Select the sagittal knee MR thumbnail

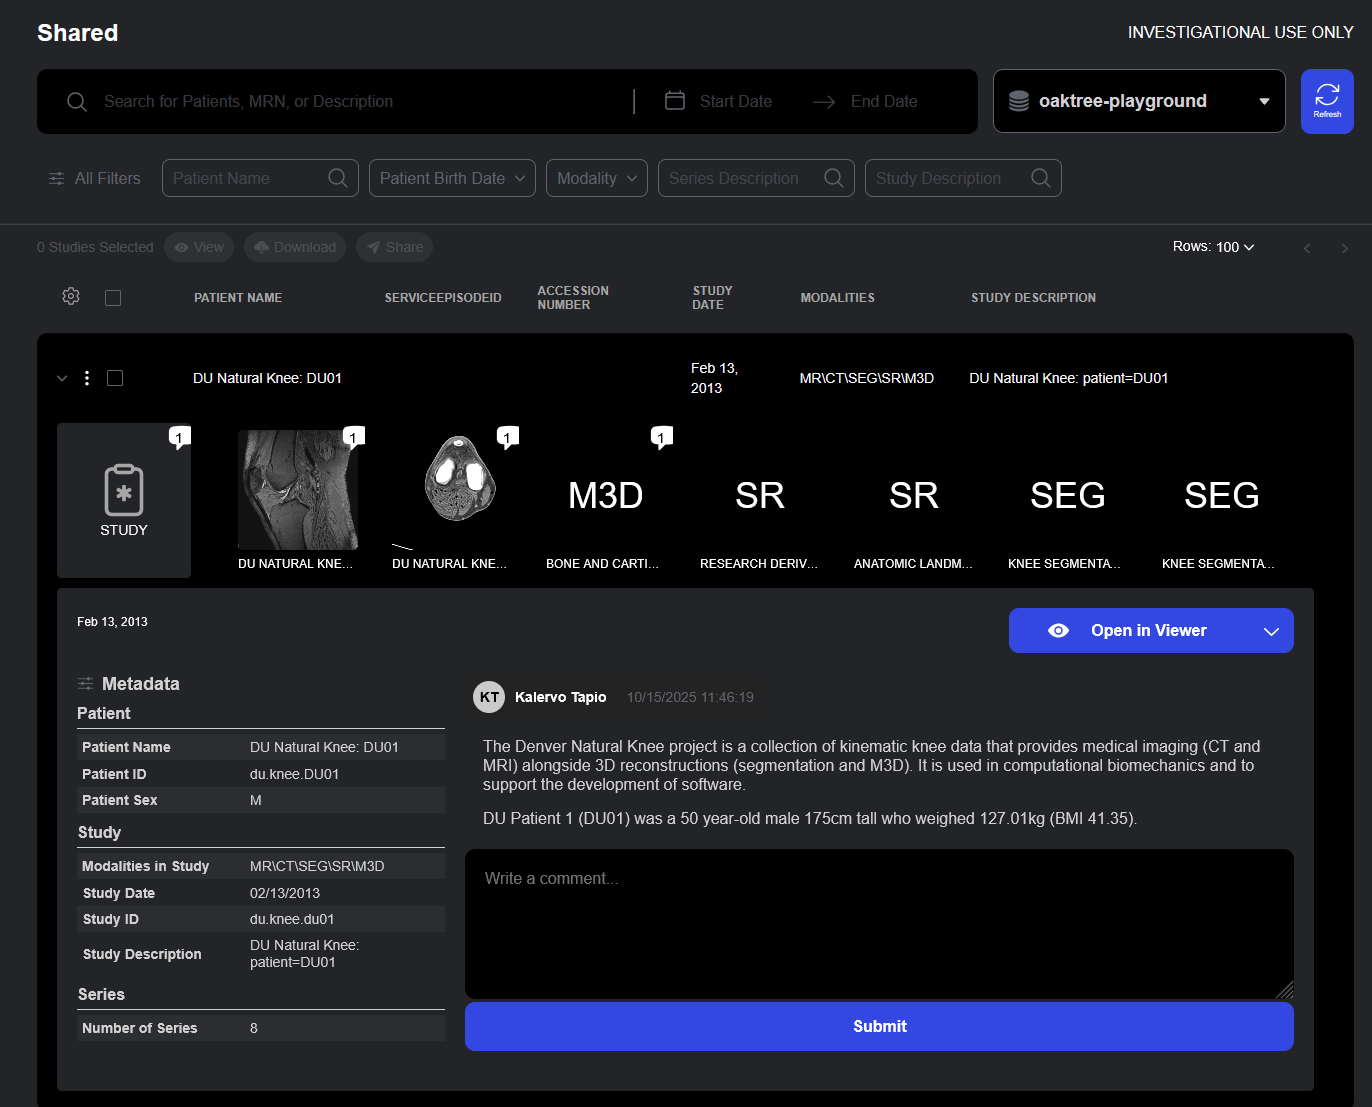click(298, 490)
